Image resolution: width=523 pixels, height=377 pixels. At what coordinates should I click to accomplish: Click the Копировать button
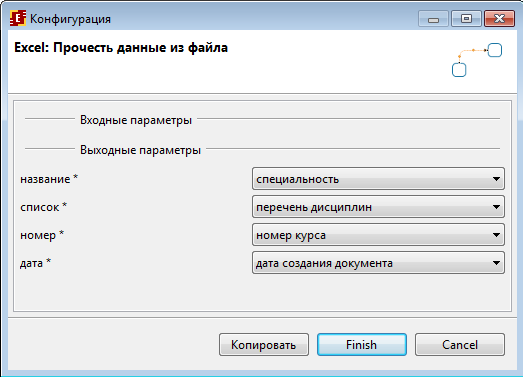click(264, 345)
